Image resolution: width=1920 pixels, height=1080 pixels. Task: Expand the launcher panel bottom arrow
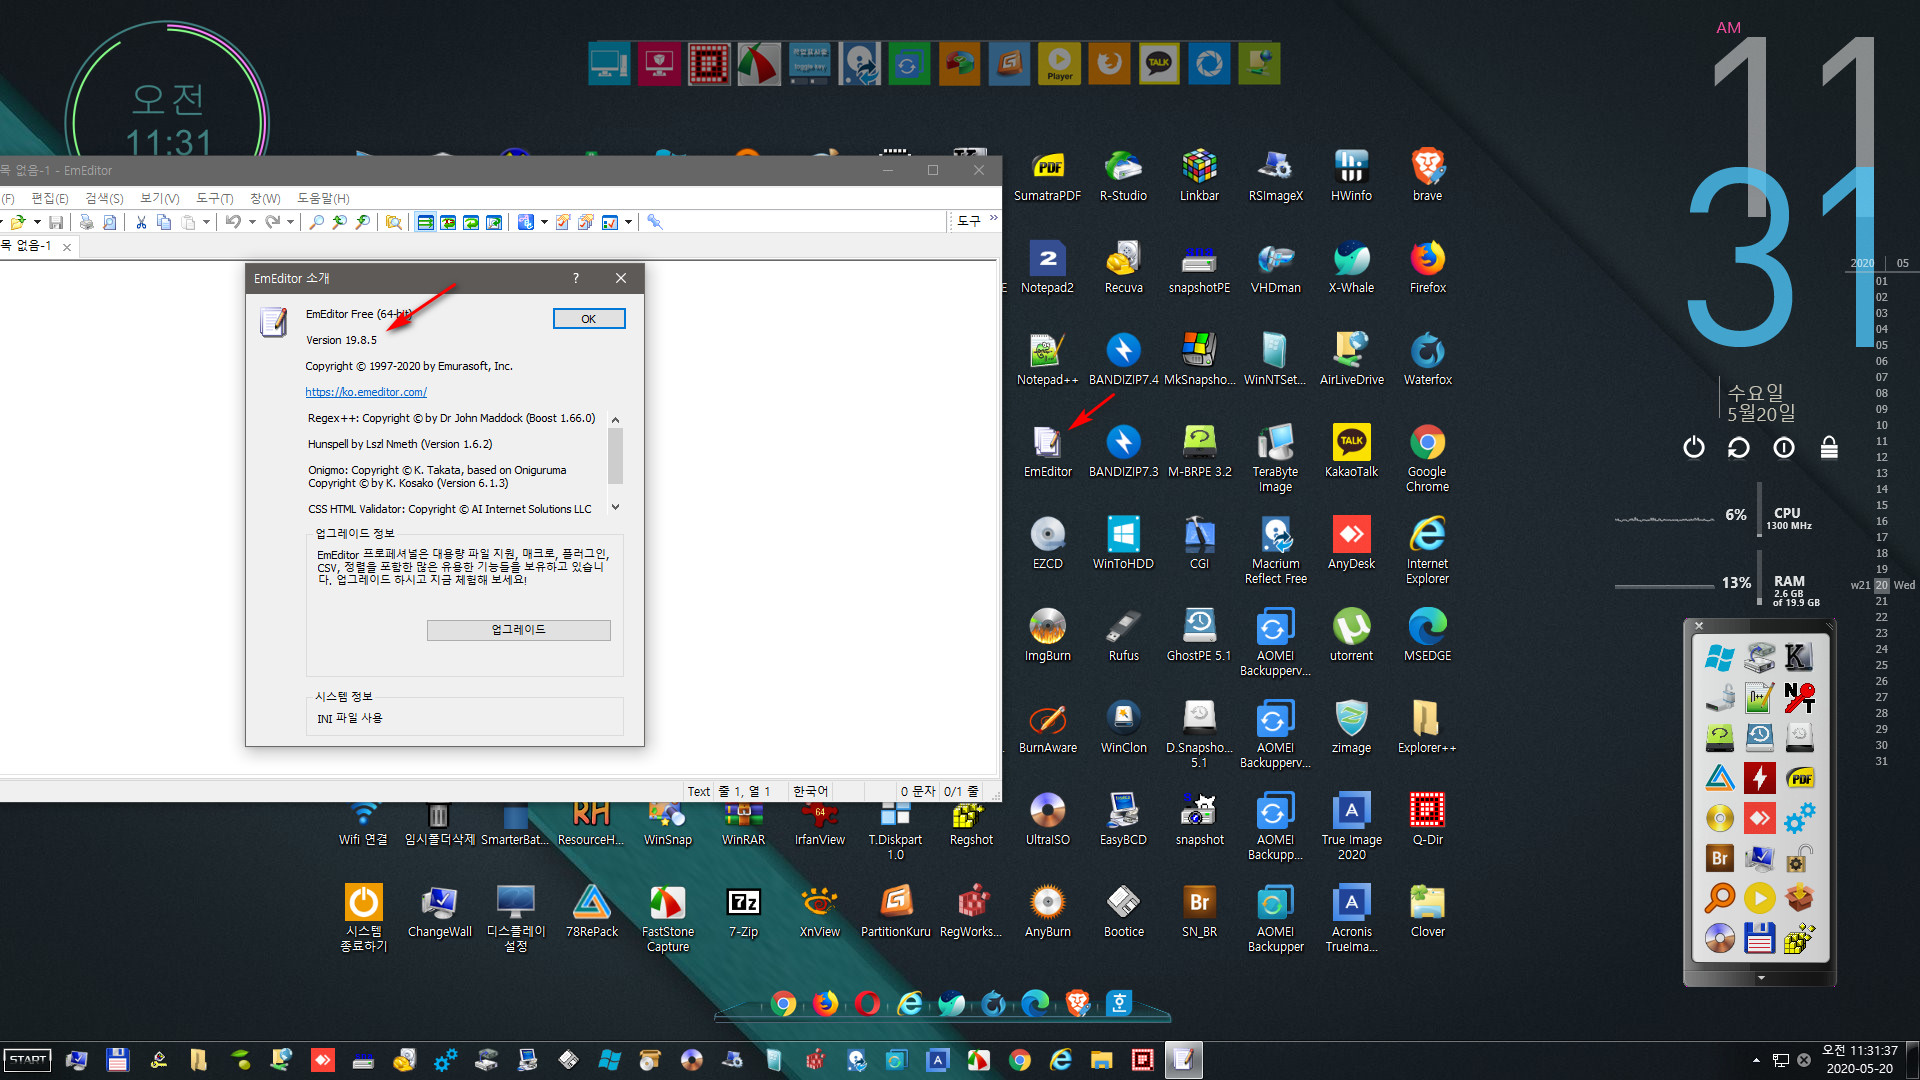[1760, 978]
